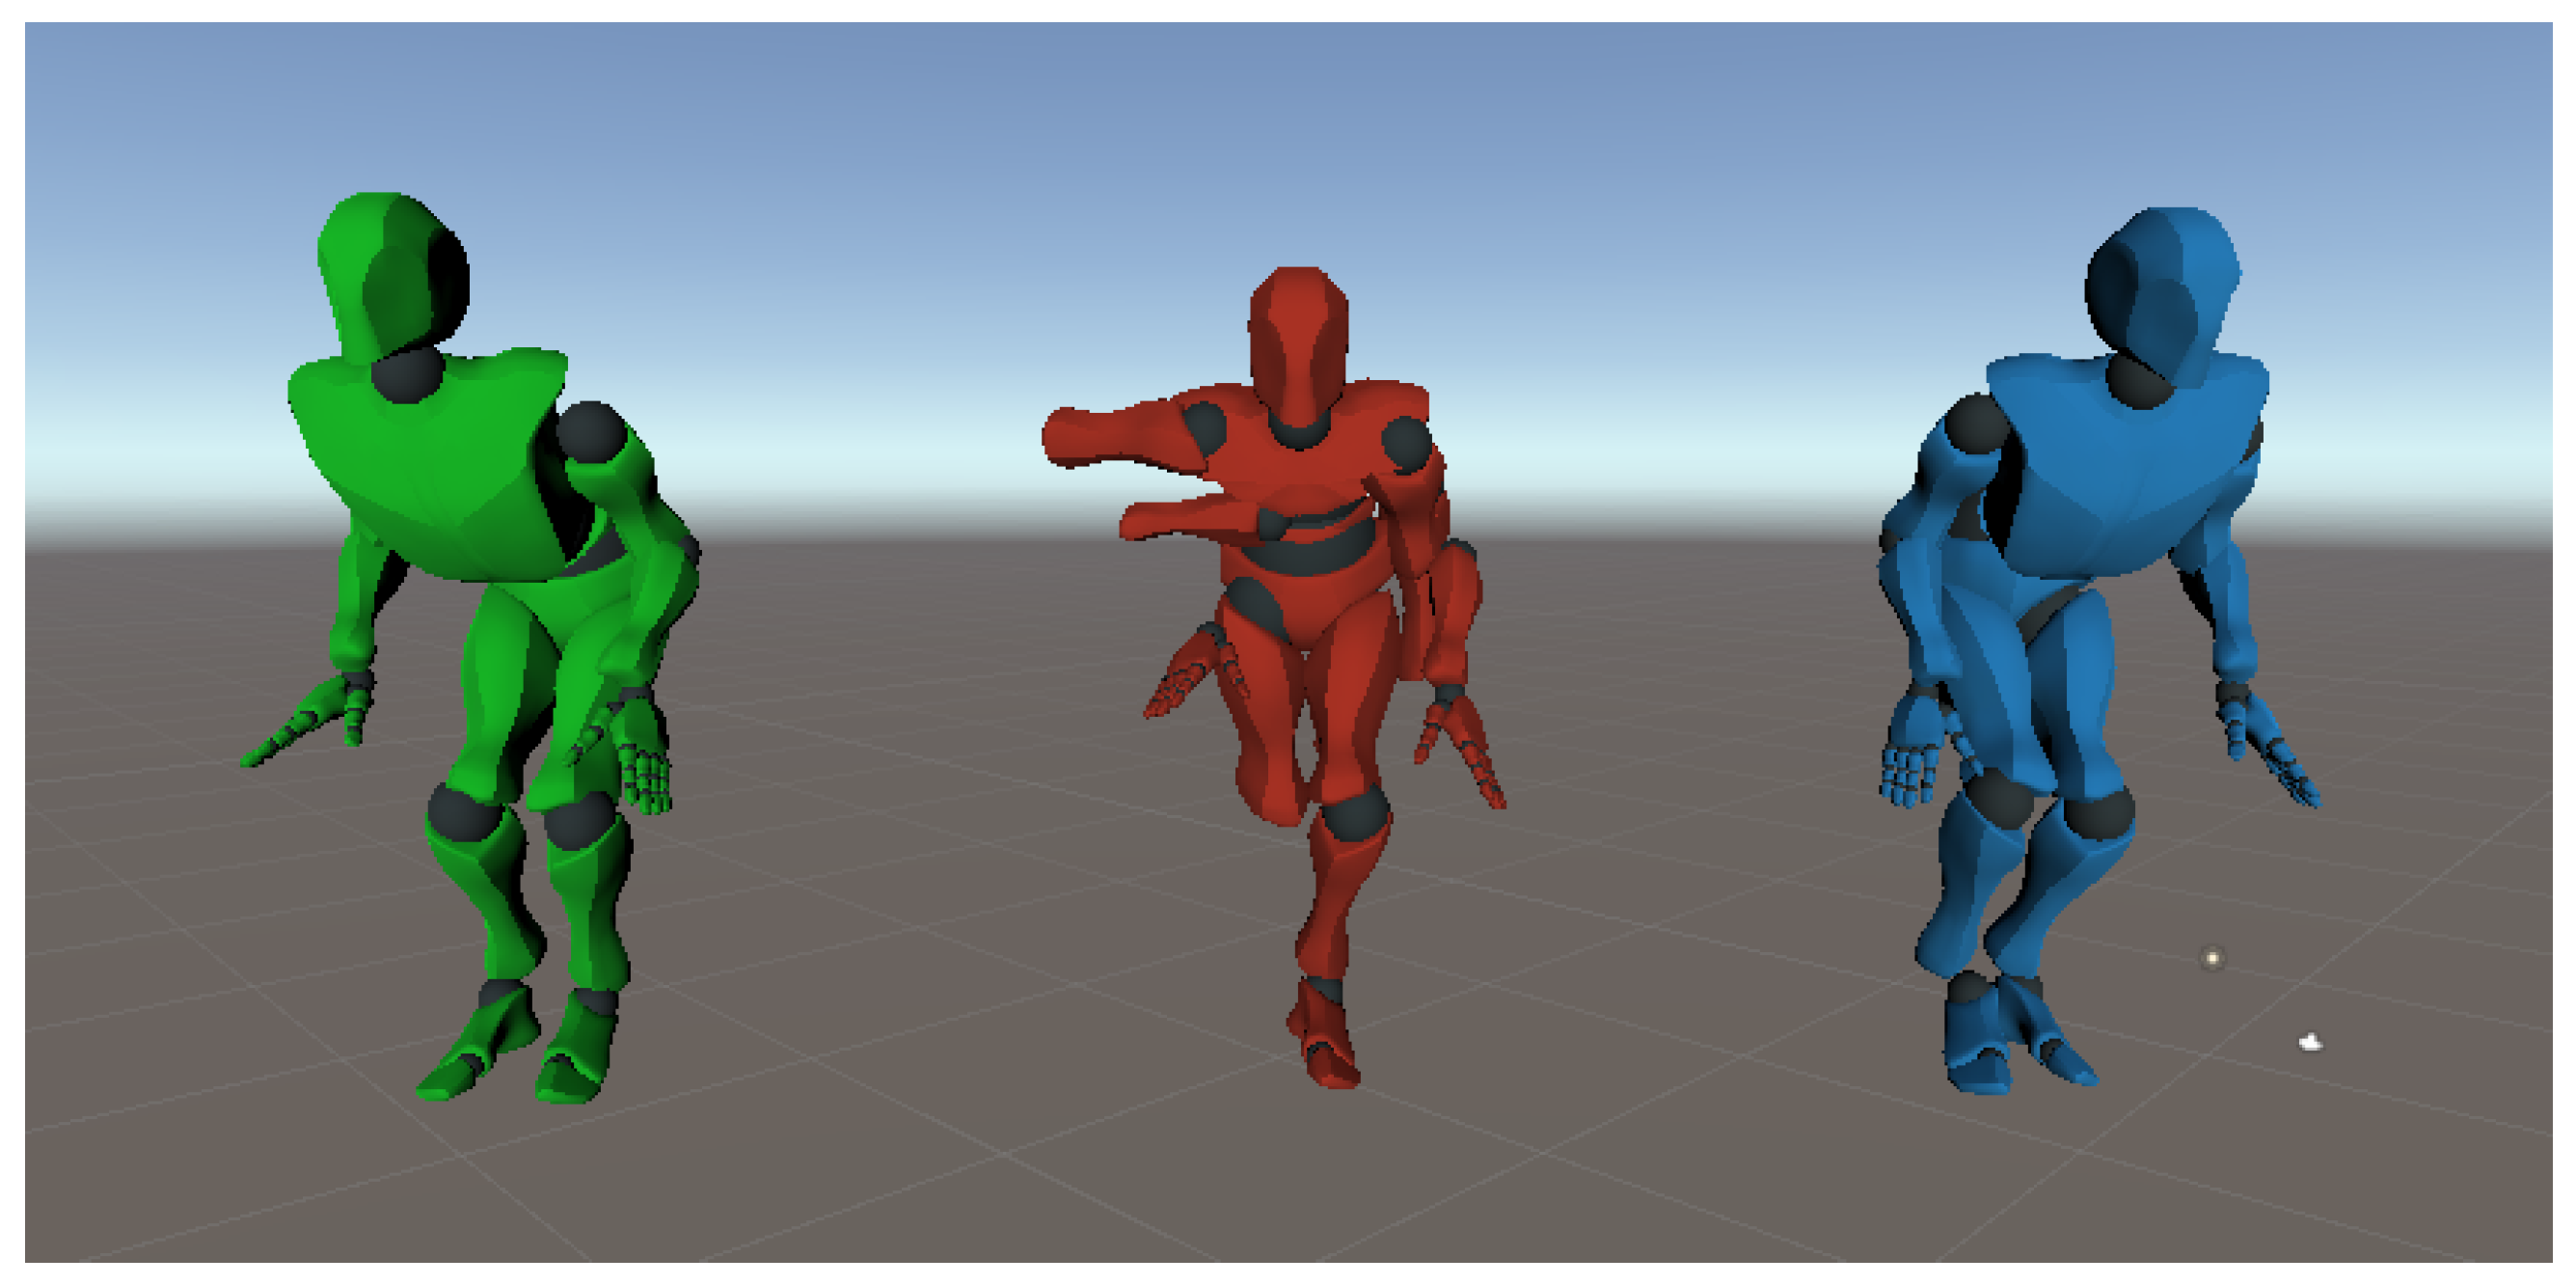Click the white camera gizmo icon
Screen dimensions: 2576x1285
[x=2310, y=1043]
